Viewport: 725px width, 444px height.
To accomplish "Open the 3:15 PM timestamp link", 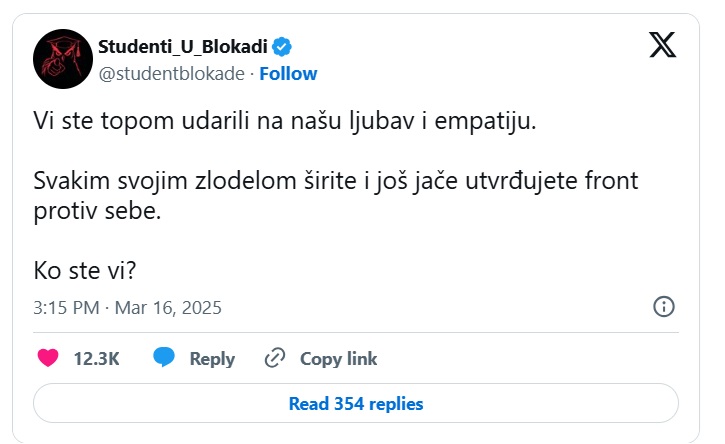I will coord(66,308).
